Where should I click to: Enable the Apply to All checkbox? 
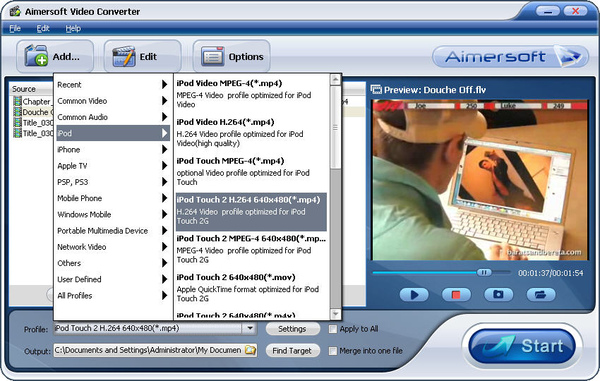point(333,329)
